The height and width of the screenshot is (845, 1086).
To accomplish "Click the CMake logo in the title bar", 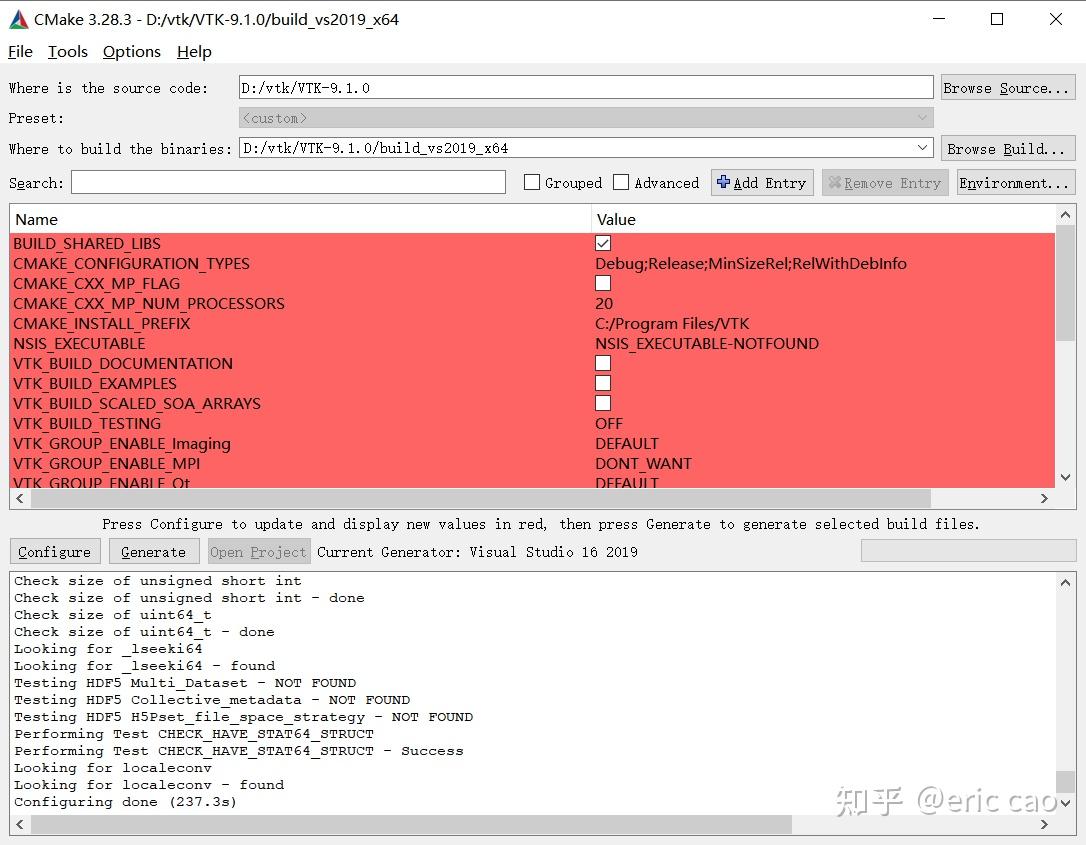I will pyautogui.click(x=17, y=18).
